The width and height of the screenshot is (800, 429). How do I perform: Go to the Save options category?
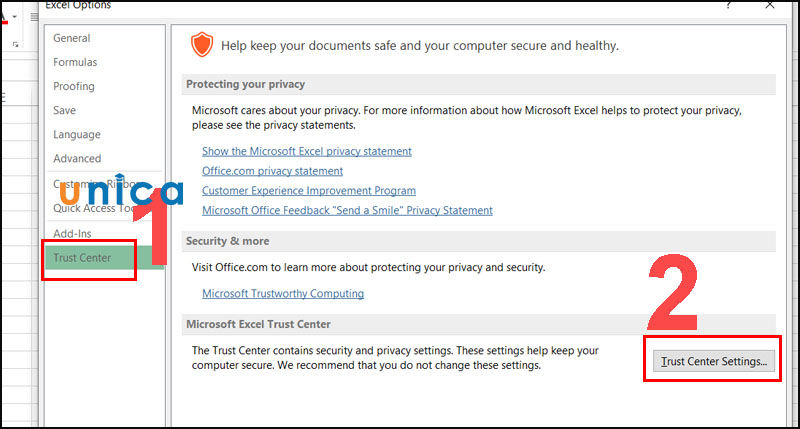pyautogui.click(x=64, y=110)
